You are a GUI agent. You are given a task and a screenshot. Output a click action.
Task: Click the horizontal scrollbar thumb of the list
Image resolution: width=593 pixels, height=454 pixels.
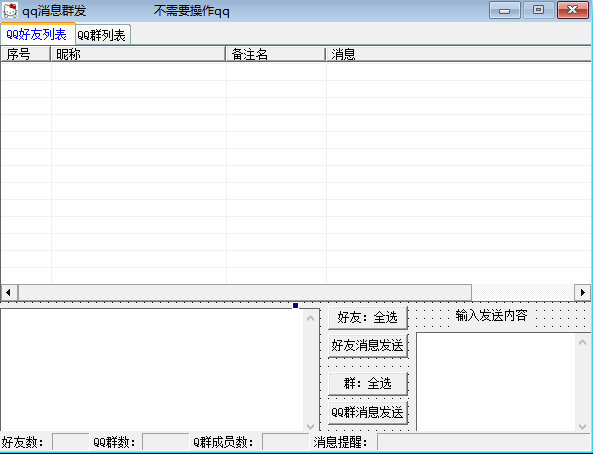click(245, 292)
